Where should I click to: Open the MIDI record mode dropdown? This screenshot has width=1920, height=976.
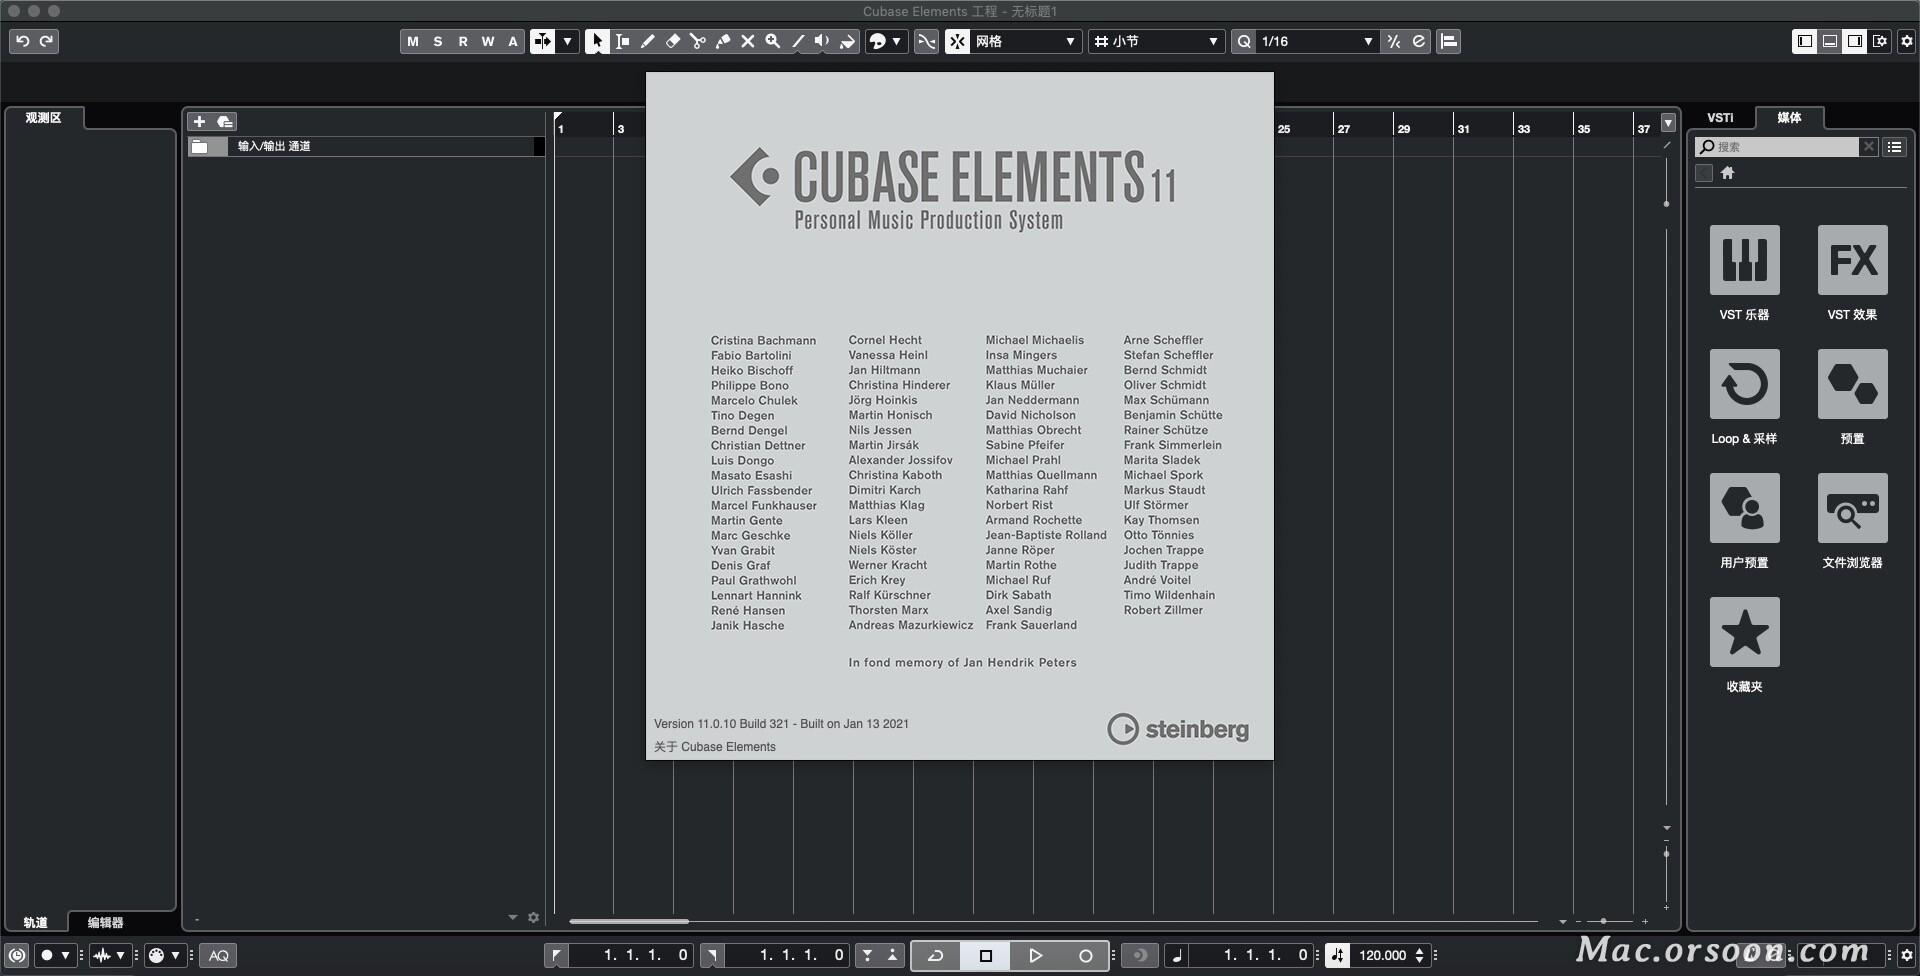pyautogui.click(x=164, y=955)
